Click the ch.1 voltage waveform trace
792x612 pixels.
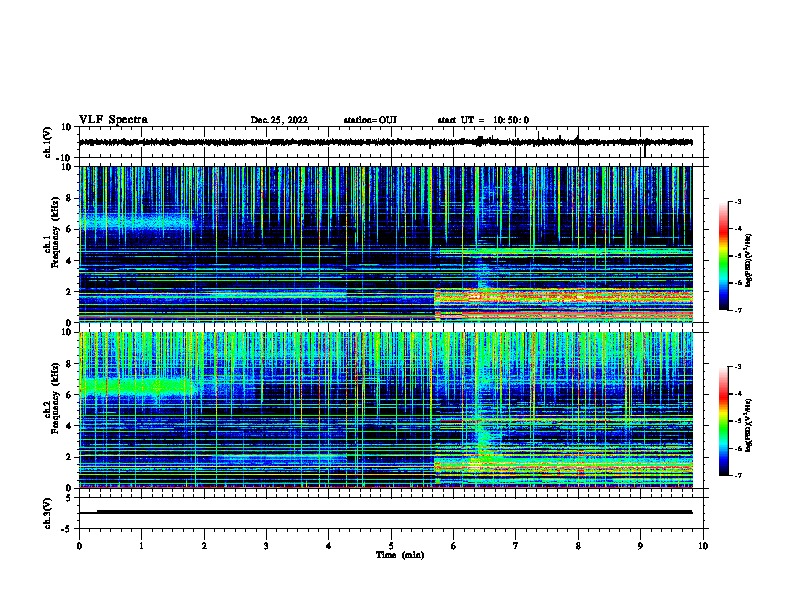[385, 142]
